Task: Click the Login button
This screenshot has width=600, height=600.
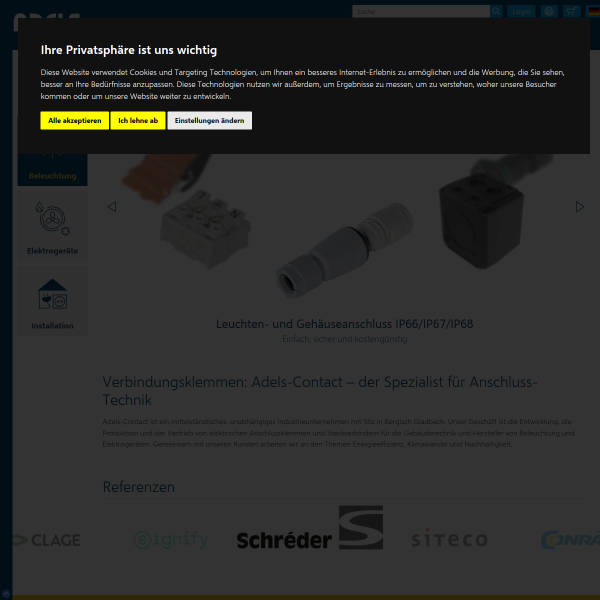Action: click(x=521, y=11)
